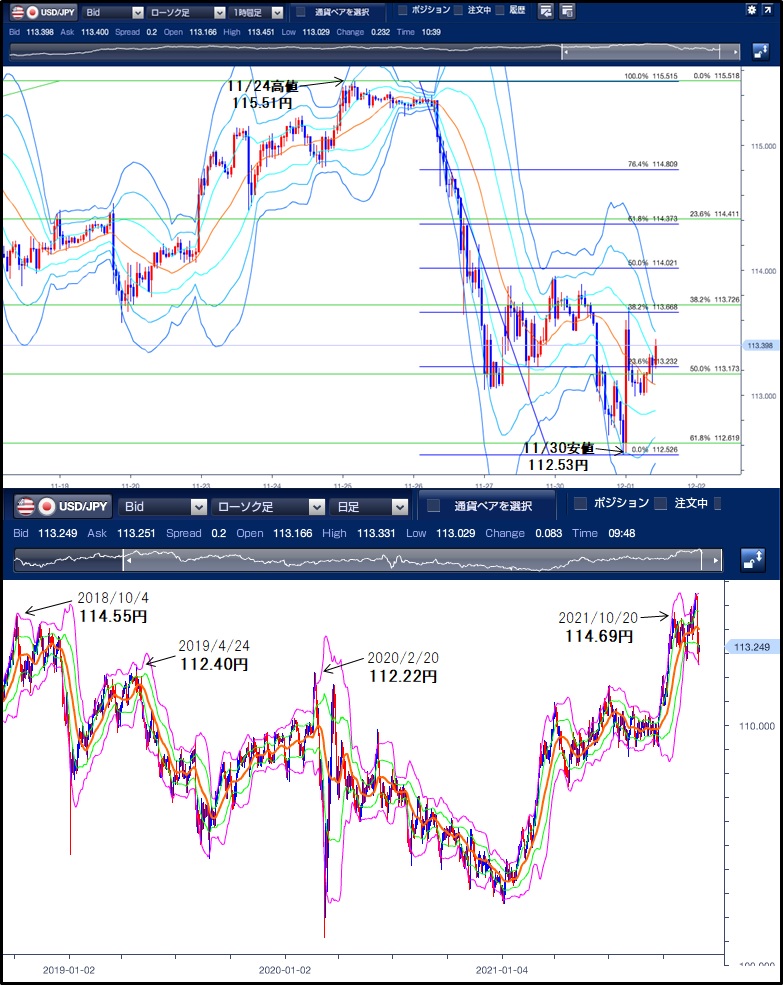Enable the ポジション checkbox in lower chart

581,503
